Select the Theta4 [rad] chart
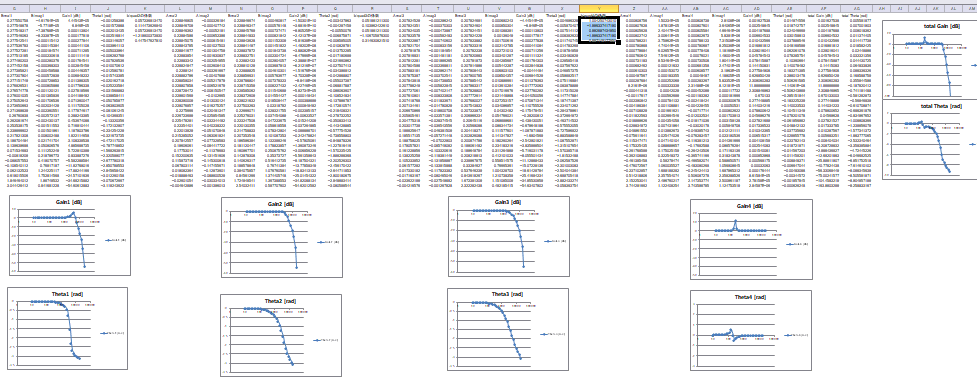Image resolution: width=977 pixels, height=384 pixels. point(750,331)
